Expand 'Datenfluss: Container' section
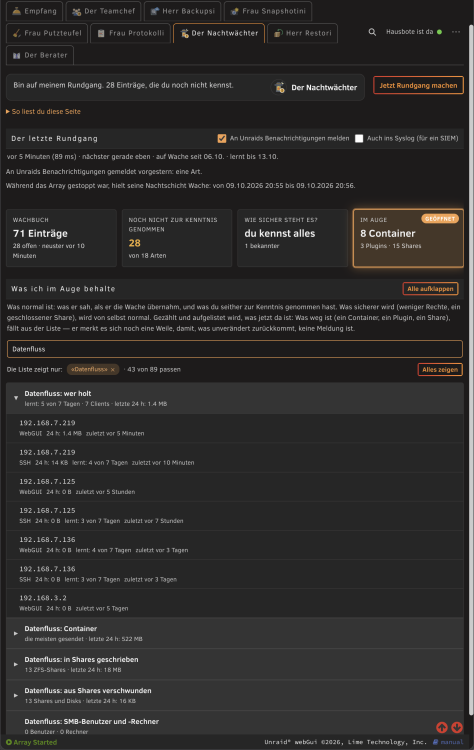 (x=235, y=633)
